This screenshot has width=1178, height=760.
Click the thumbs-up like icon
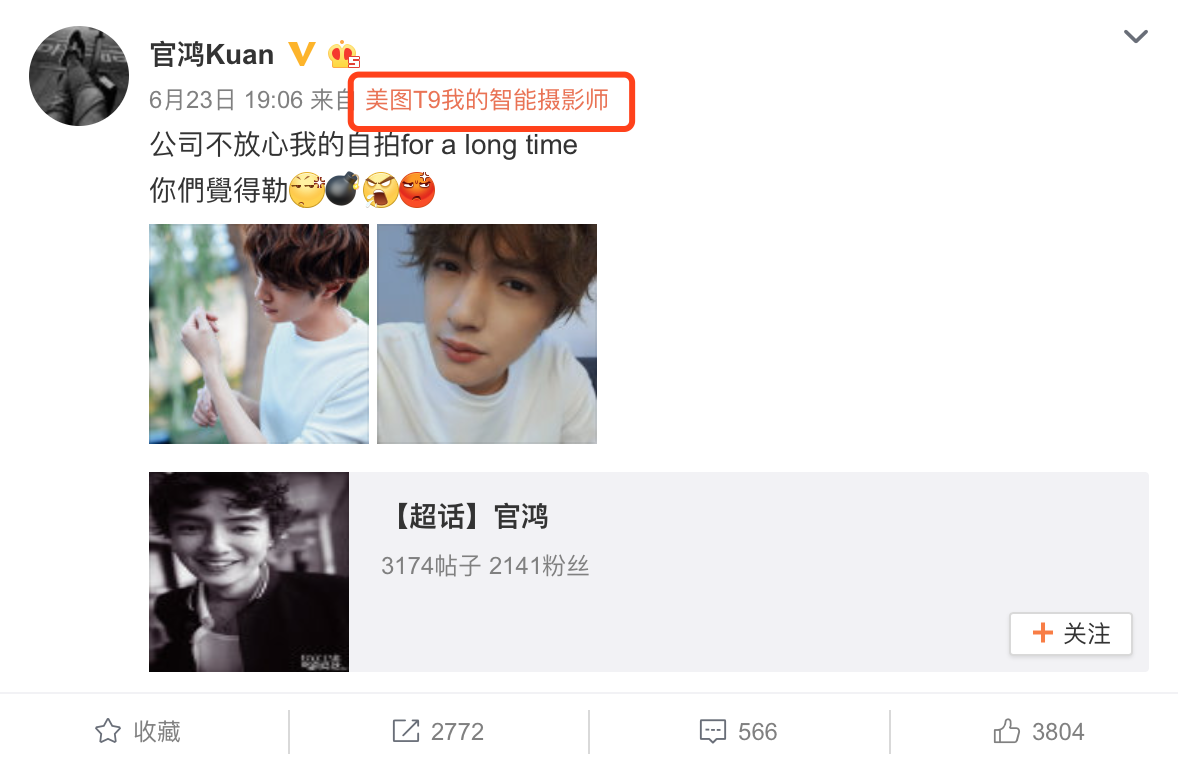1007,731
